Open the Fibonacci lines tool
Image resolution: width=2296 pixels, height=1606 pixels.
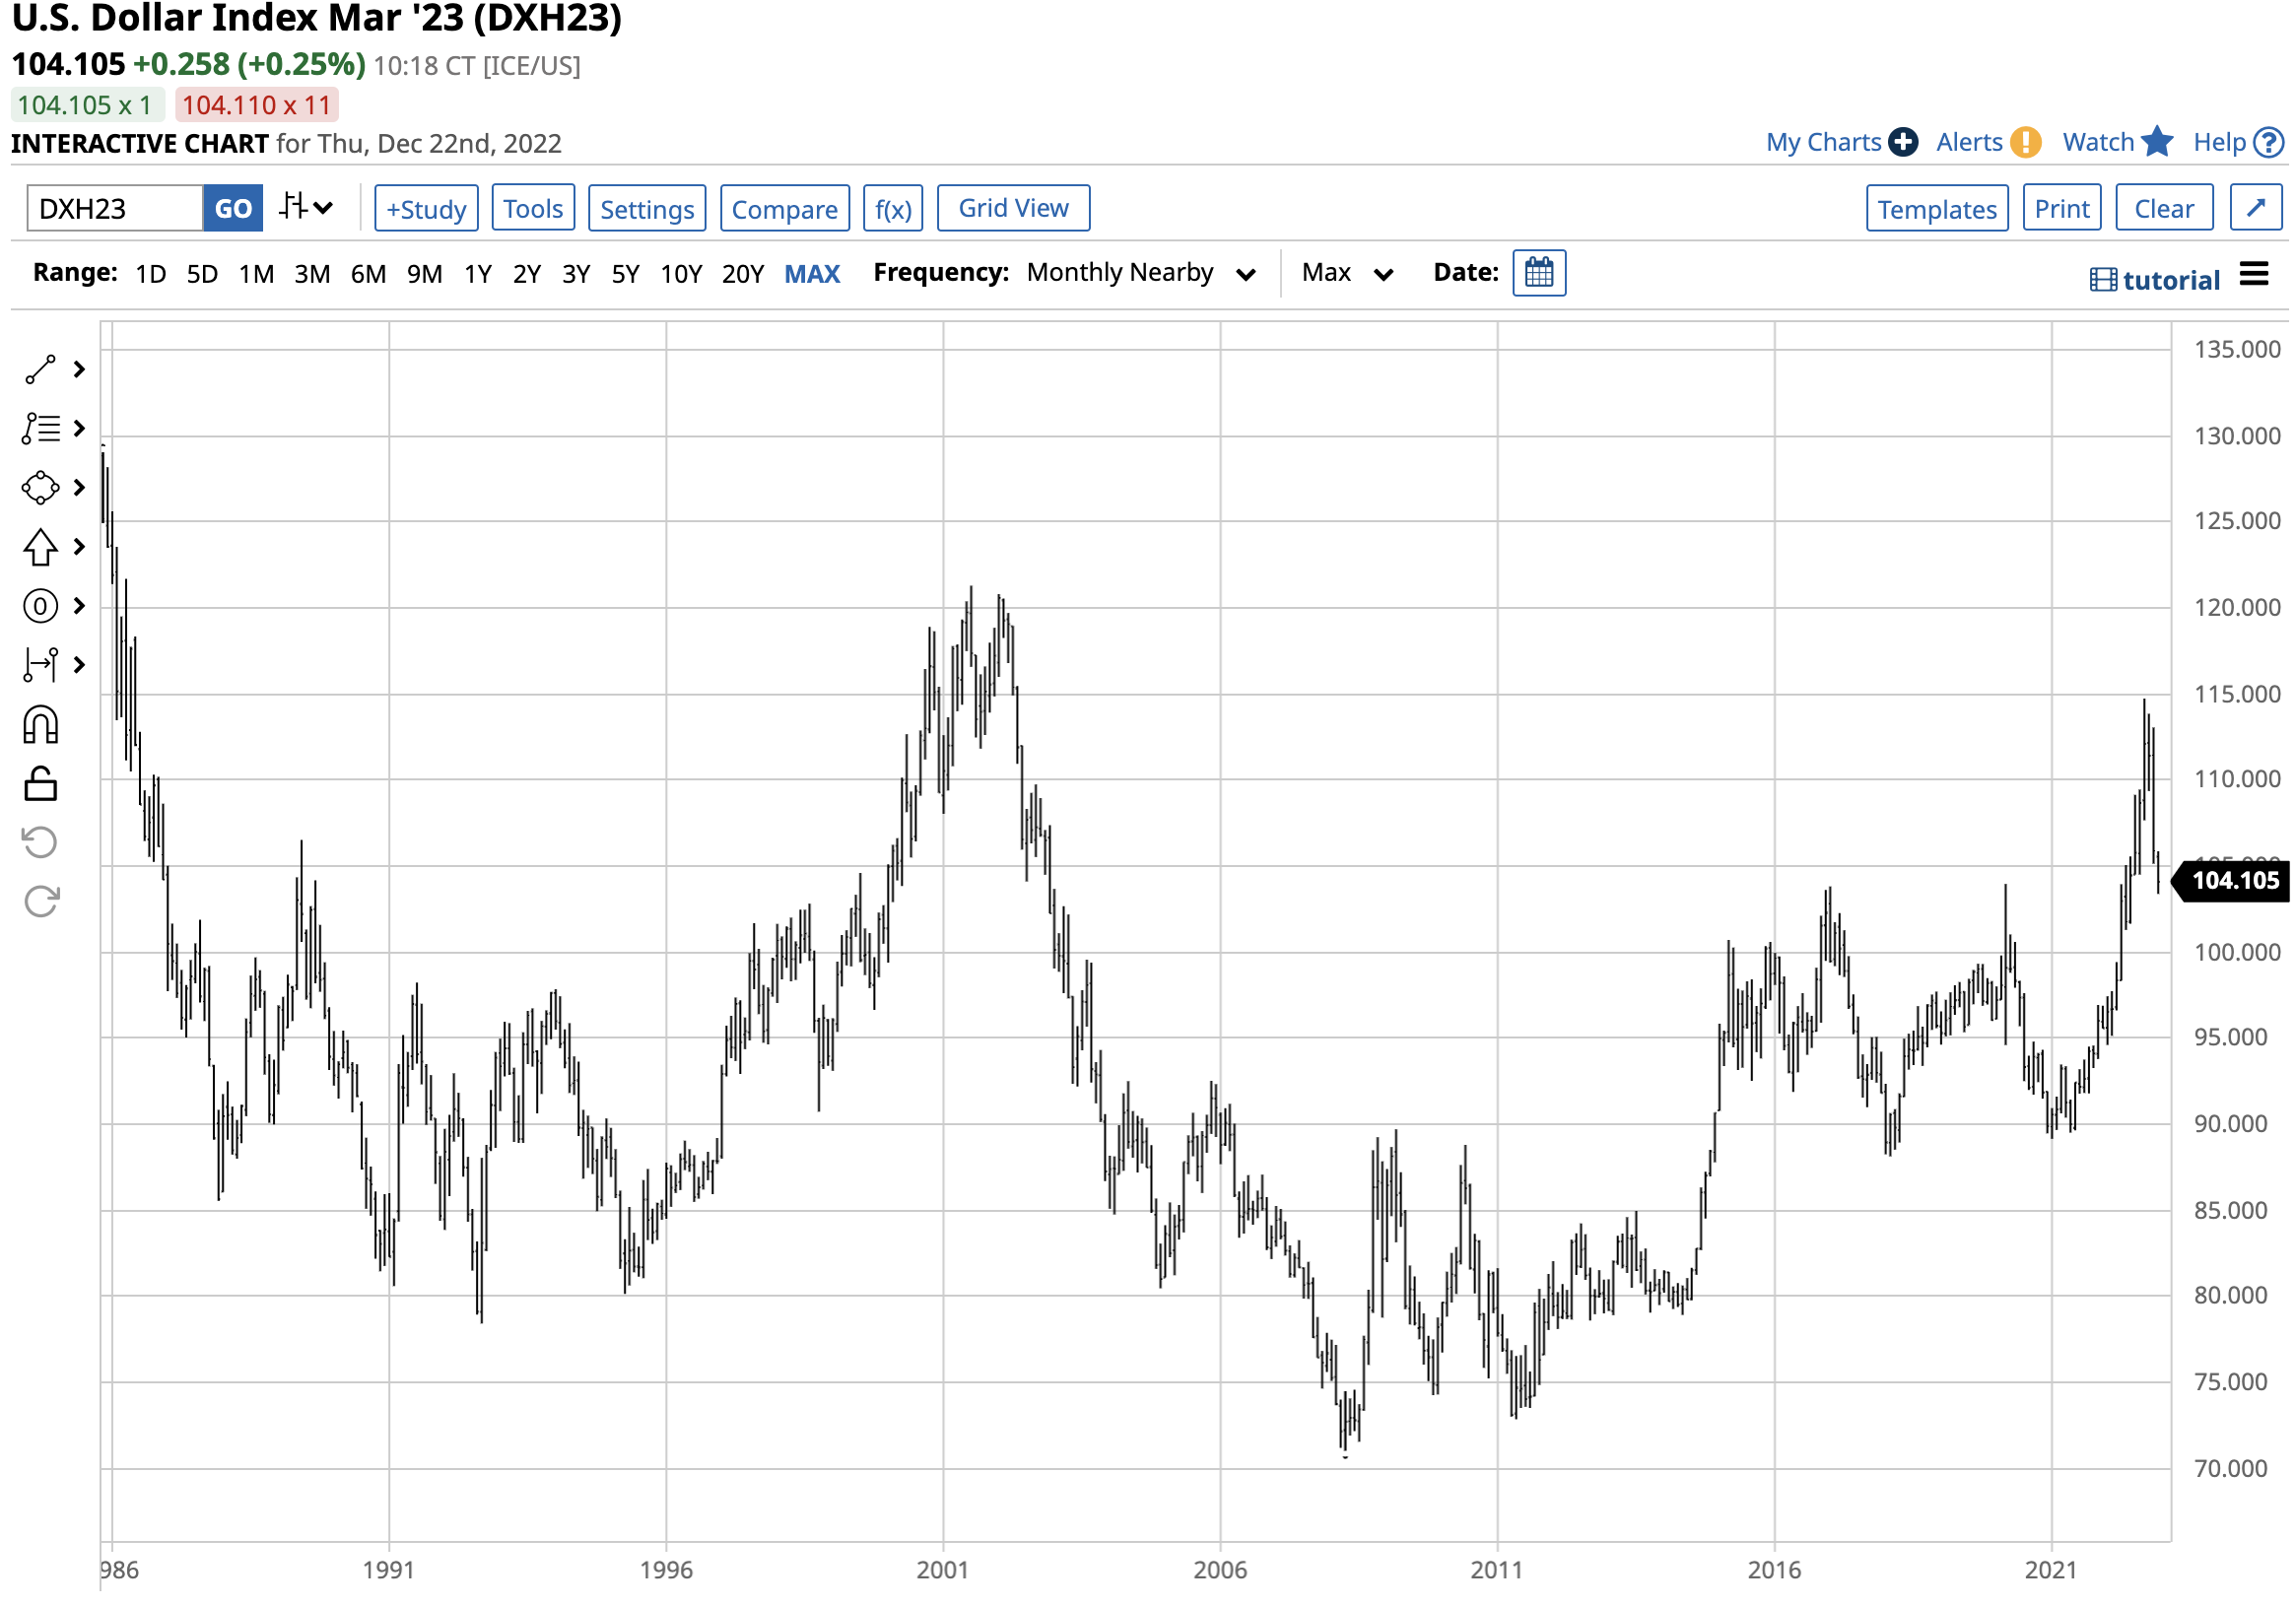(40, 429)
